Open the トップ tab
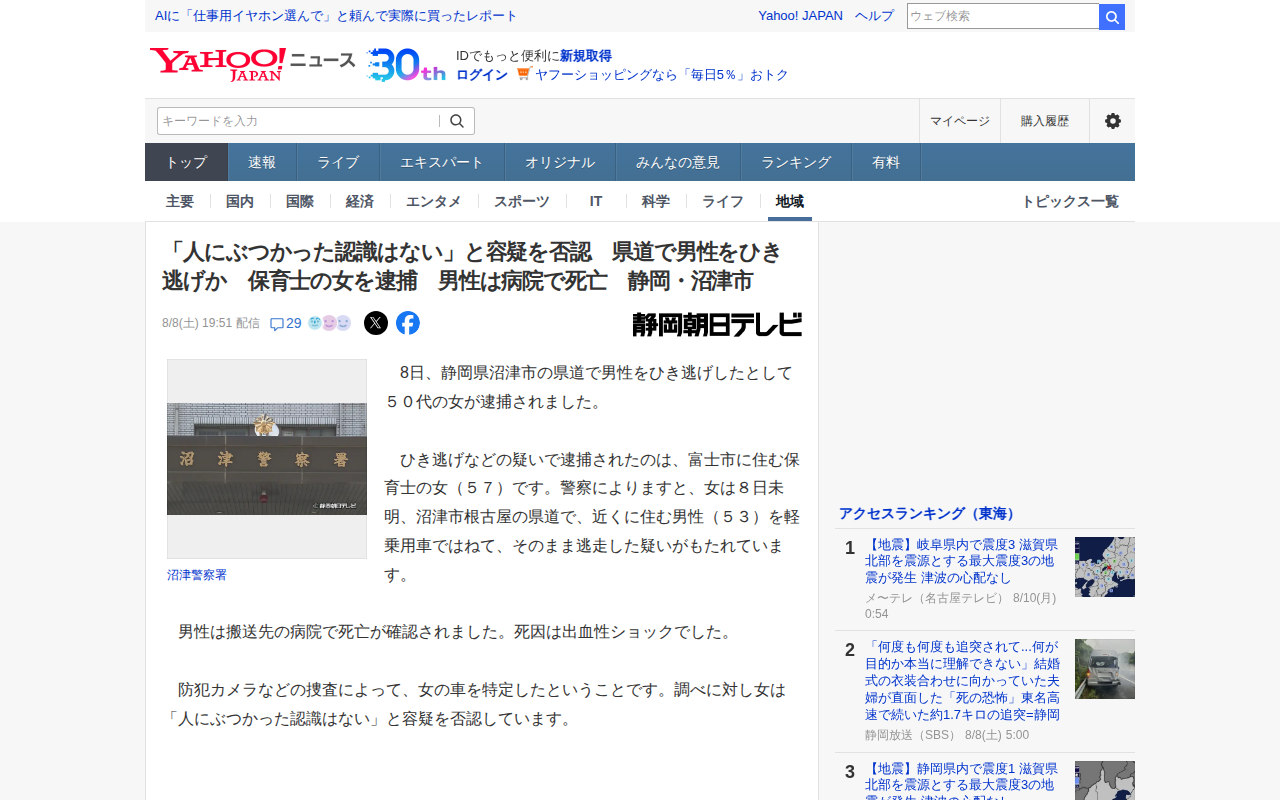This screenshot has height=800, width=1280. pyautogui.click(x=186, y=162)
